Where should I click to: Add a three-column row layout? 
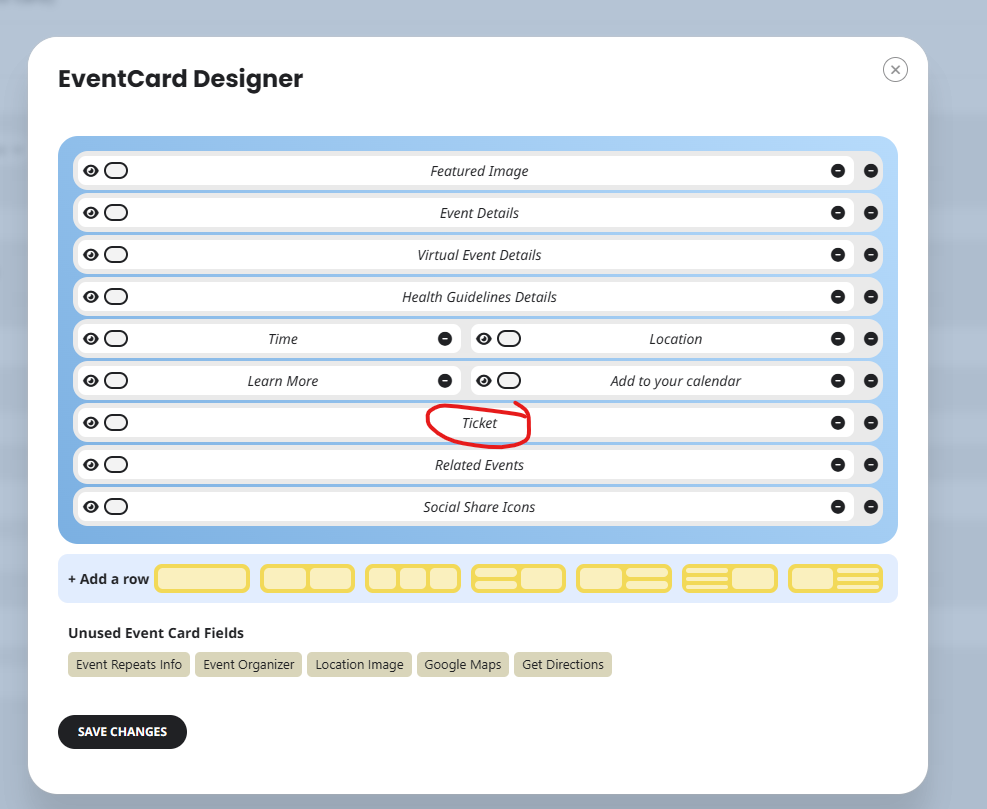coord(413,579)
